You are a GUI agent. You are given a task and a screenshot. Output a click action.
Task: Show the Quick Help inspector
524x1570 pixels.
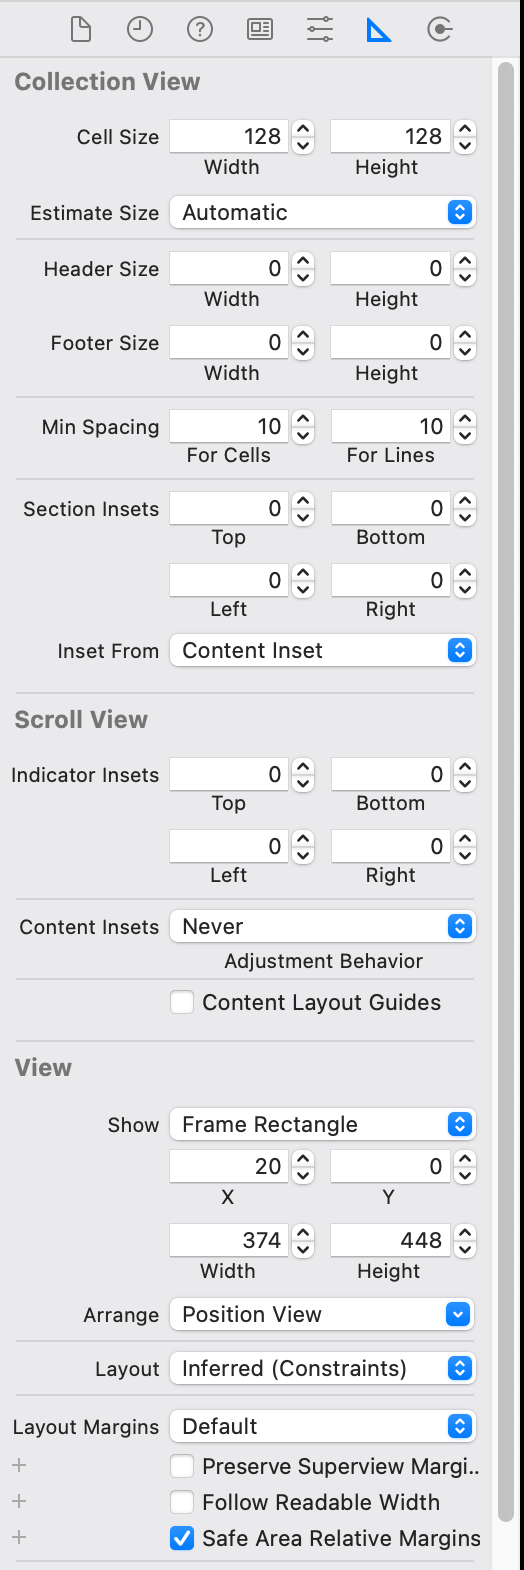coord(200,30)
